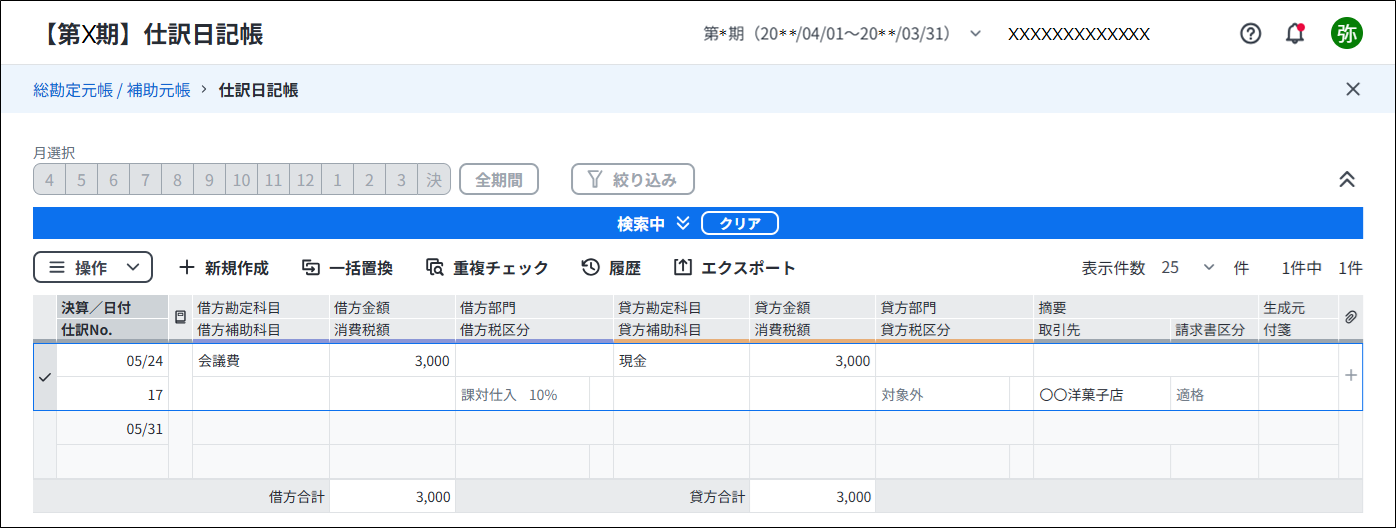Open the help question mark icon
This screenshot has width=1396, height=528.
1250,34
